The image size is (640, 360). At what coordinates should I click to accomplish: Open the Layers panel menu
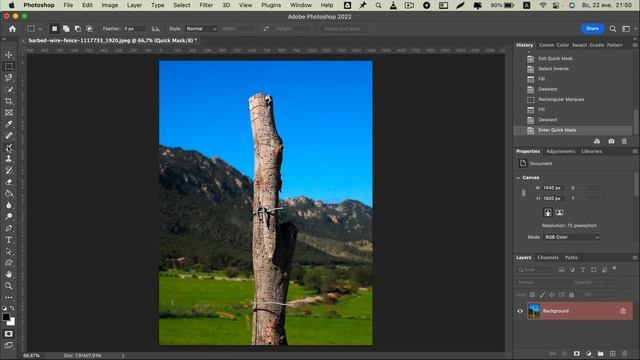coord(635,258)
